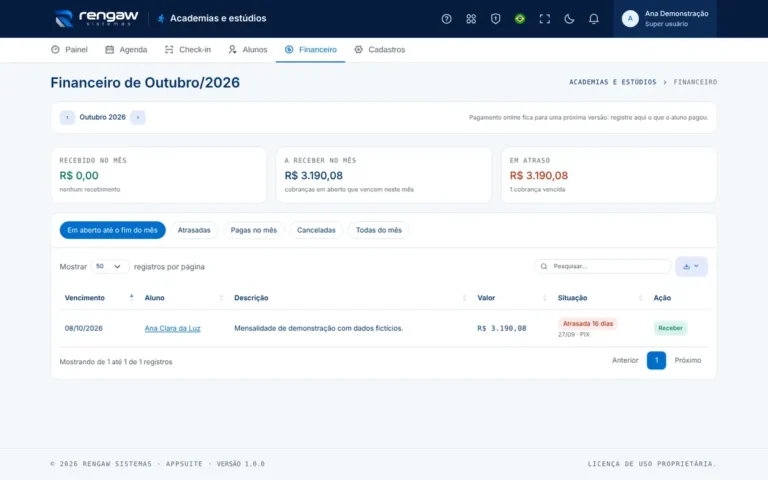Toggle fullscreen mode icon
This screenshot has width=768, height=480.
click(544, 19)
